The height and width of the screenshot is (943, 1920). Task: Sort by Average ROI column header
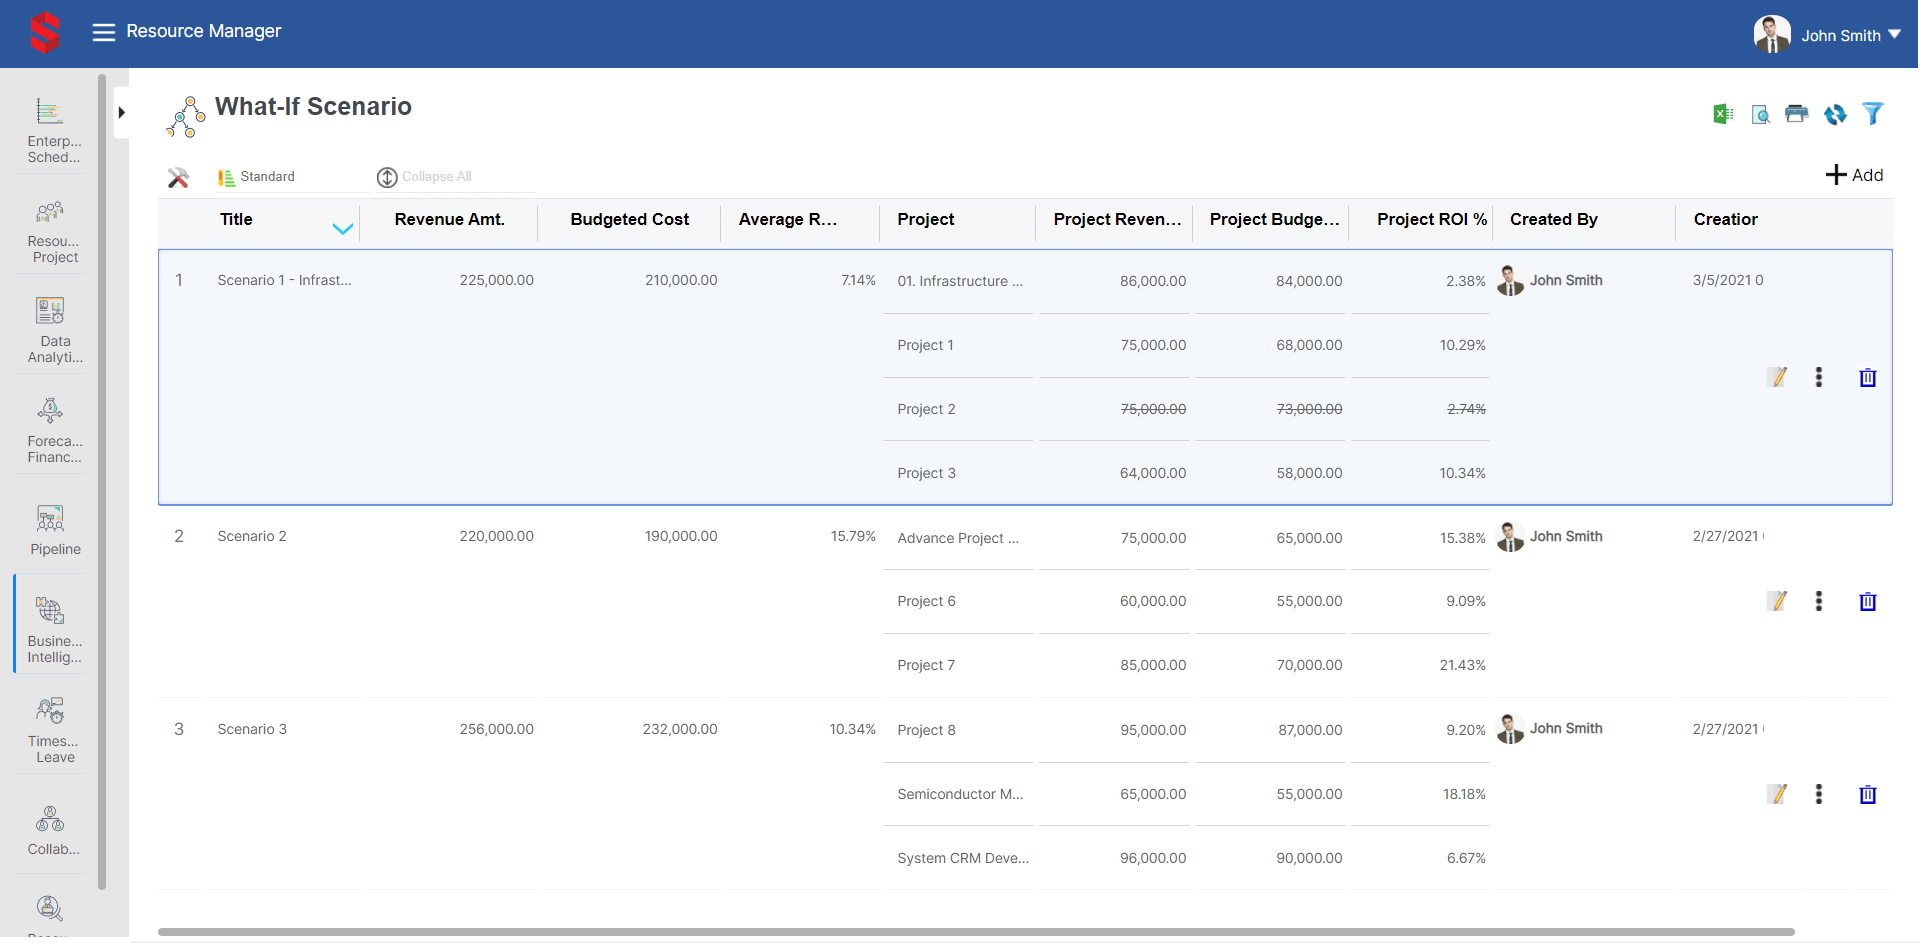click(x=787, y=220)
